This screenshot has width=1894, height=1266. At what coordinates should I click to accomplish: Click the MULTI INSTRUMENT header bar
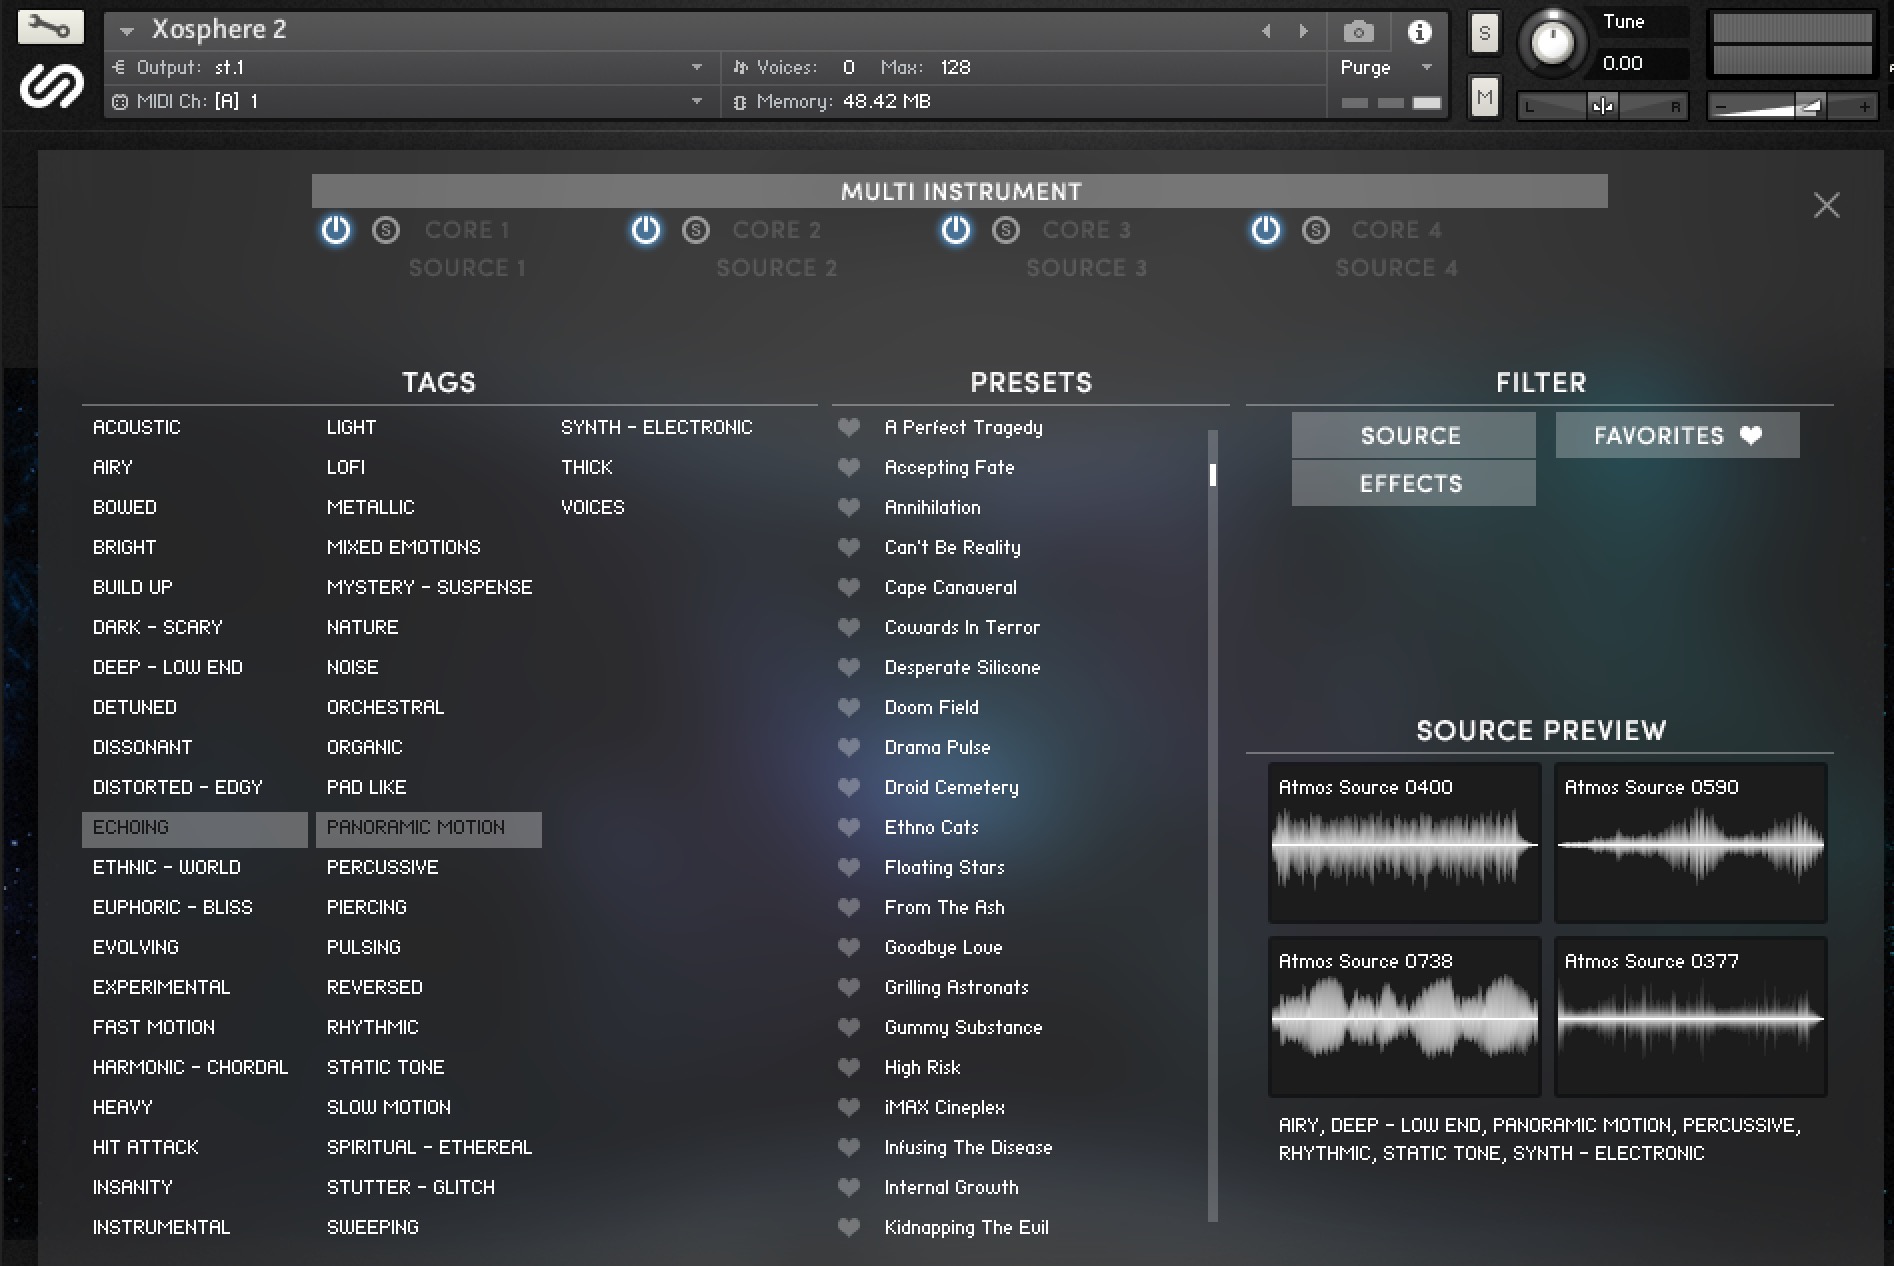(x=960, y=191)
